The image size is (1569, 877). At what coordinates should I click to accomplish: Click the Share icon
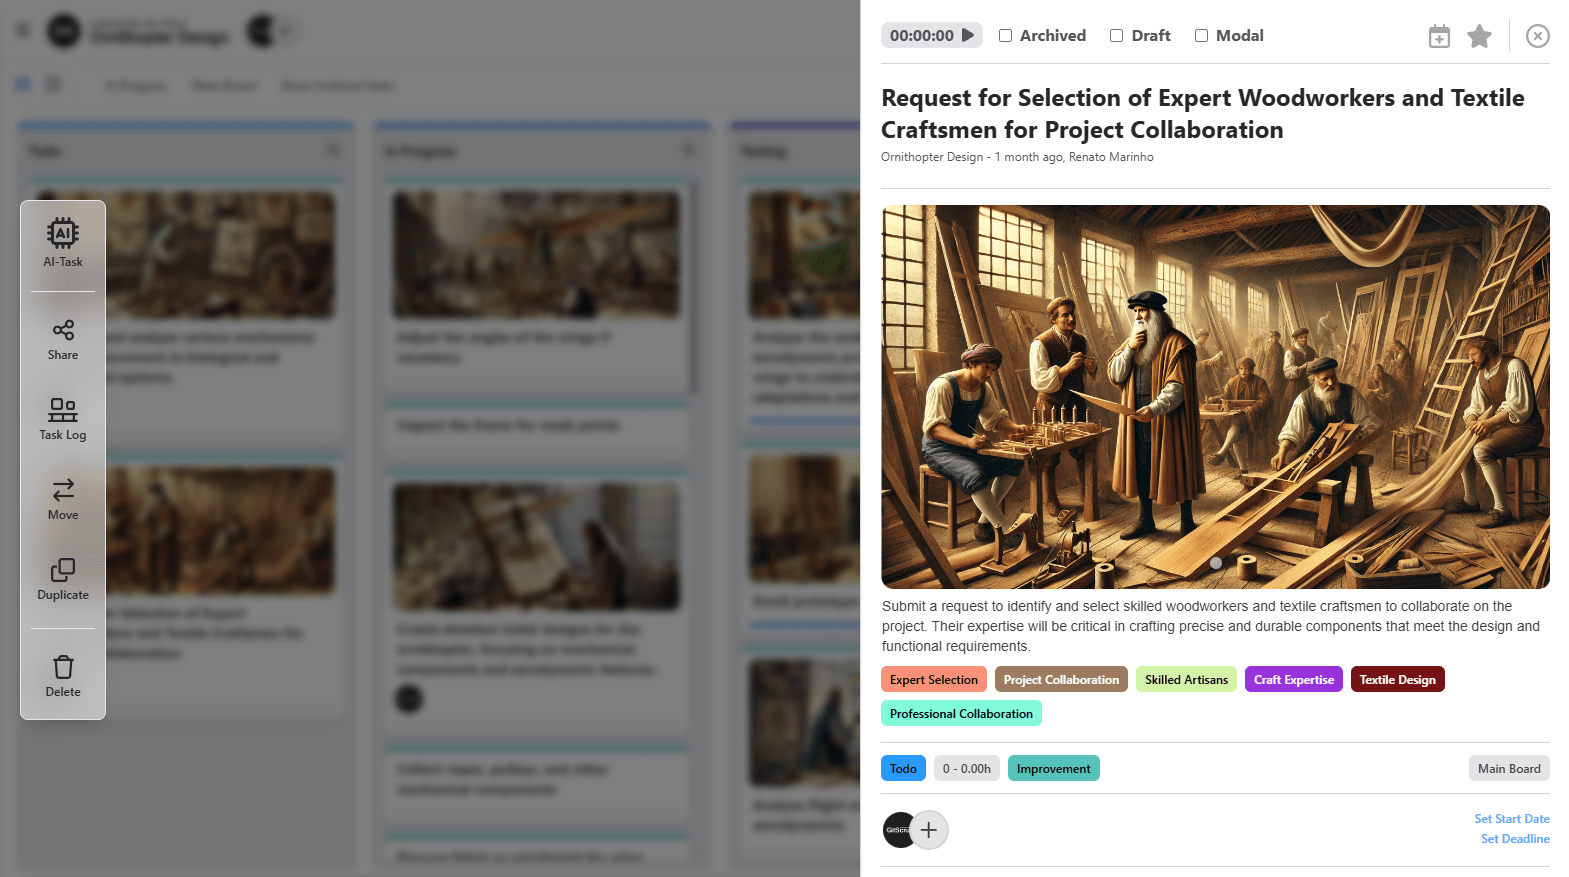pos(63,340)
